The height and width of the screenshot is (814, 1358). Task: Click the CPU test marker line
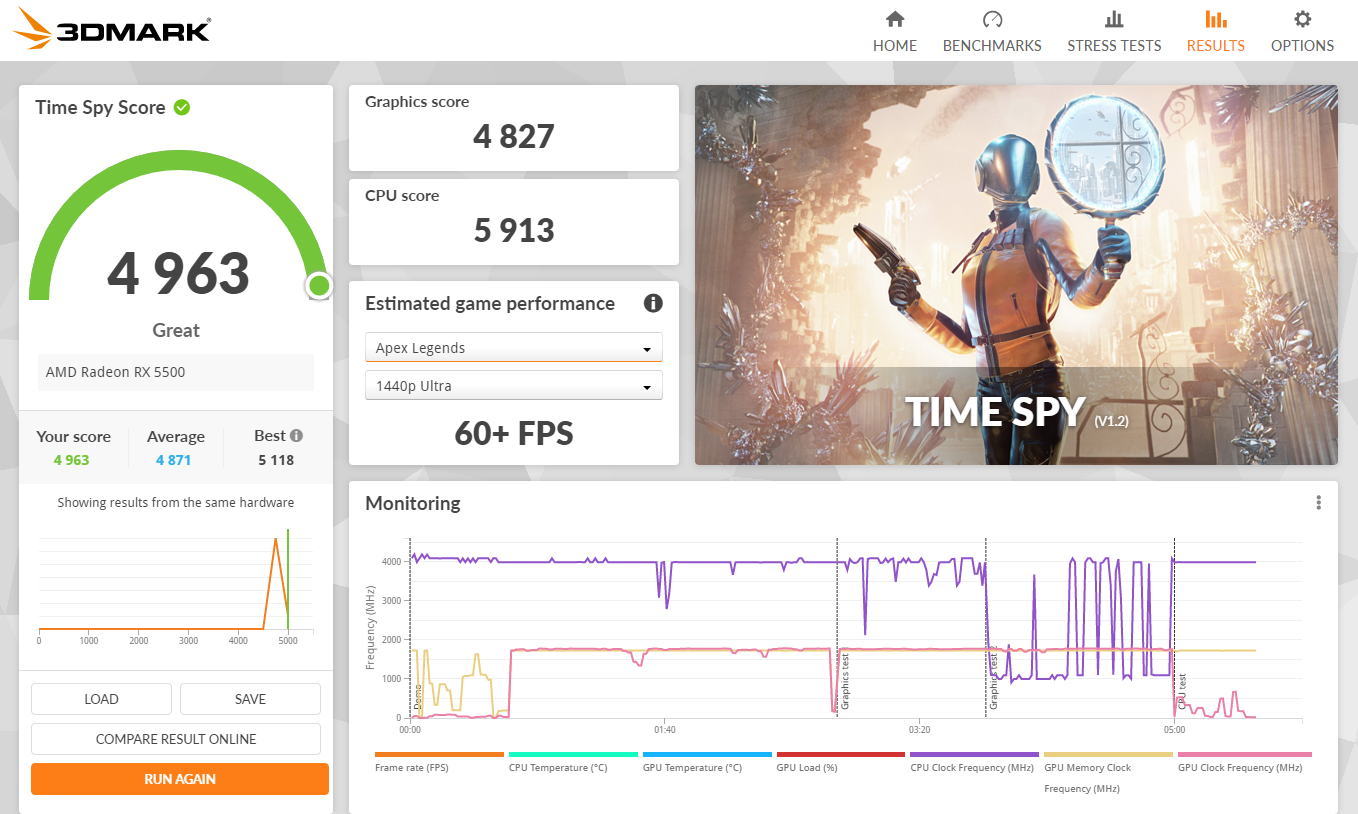pos(1175,628)
